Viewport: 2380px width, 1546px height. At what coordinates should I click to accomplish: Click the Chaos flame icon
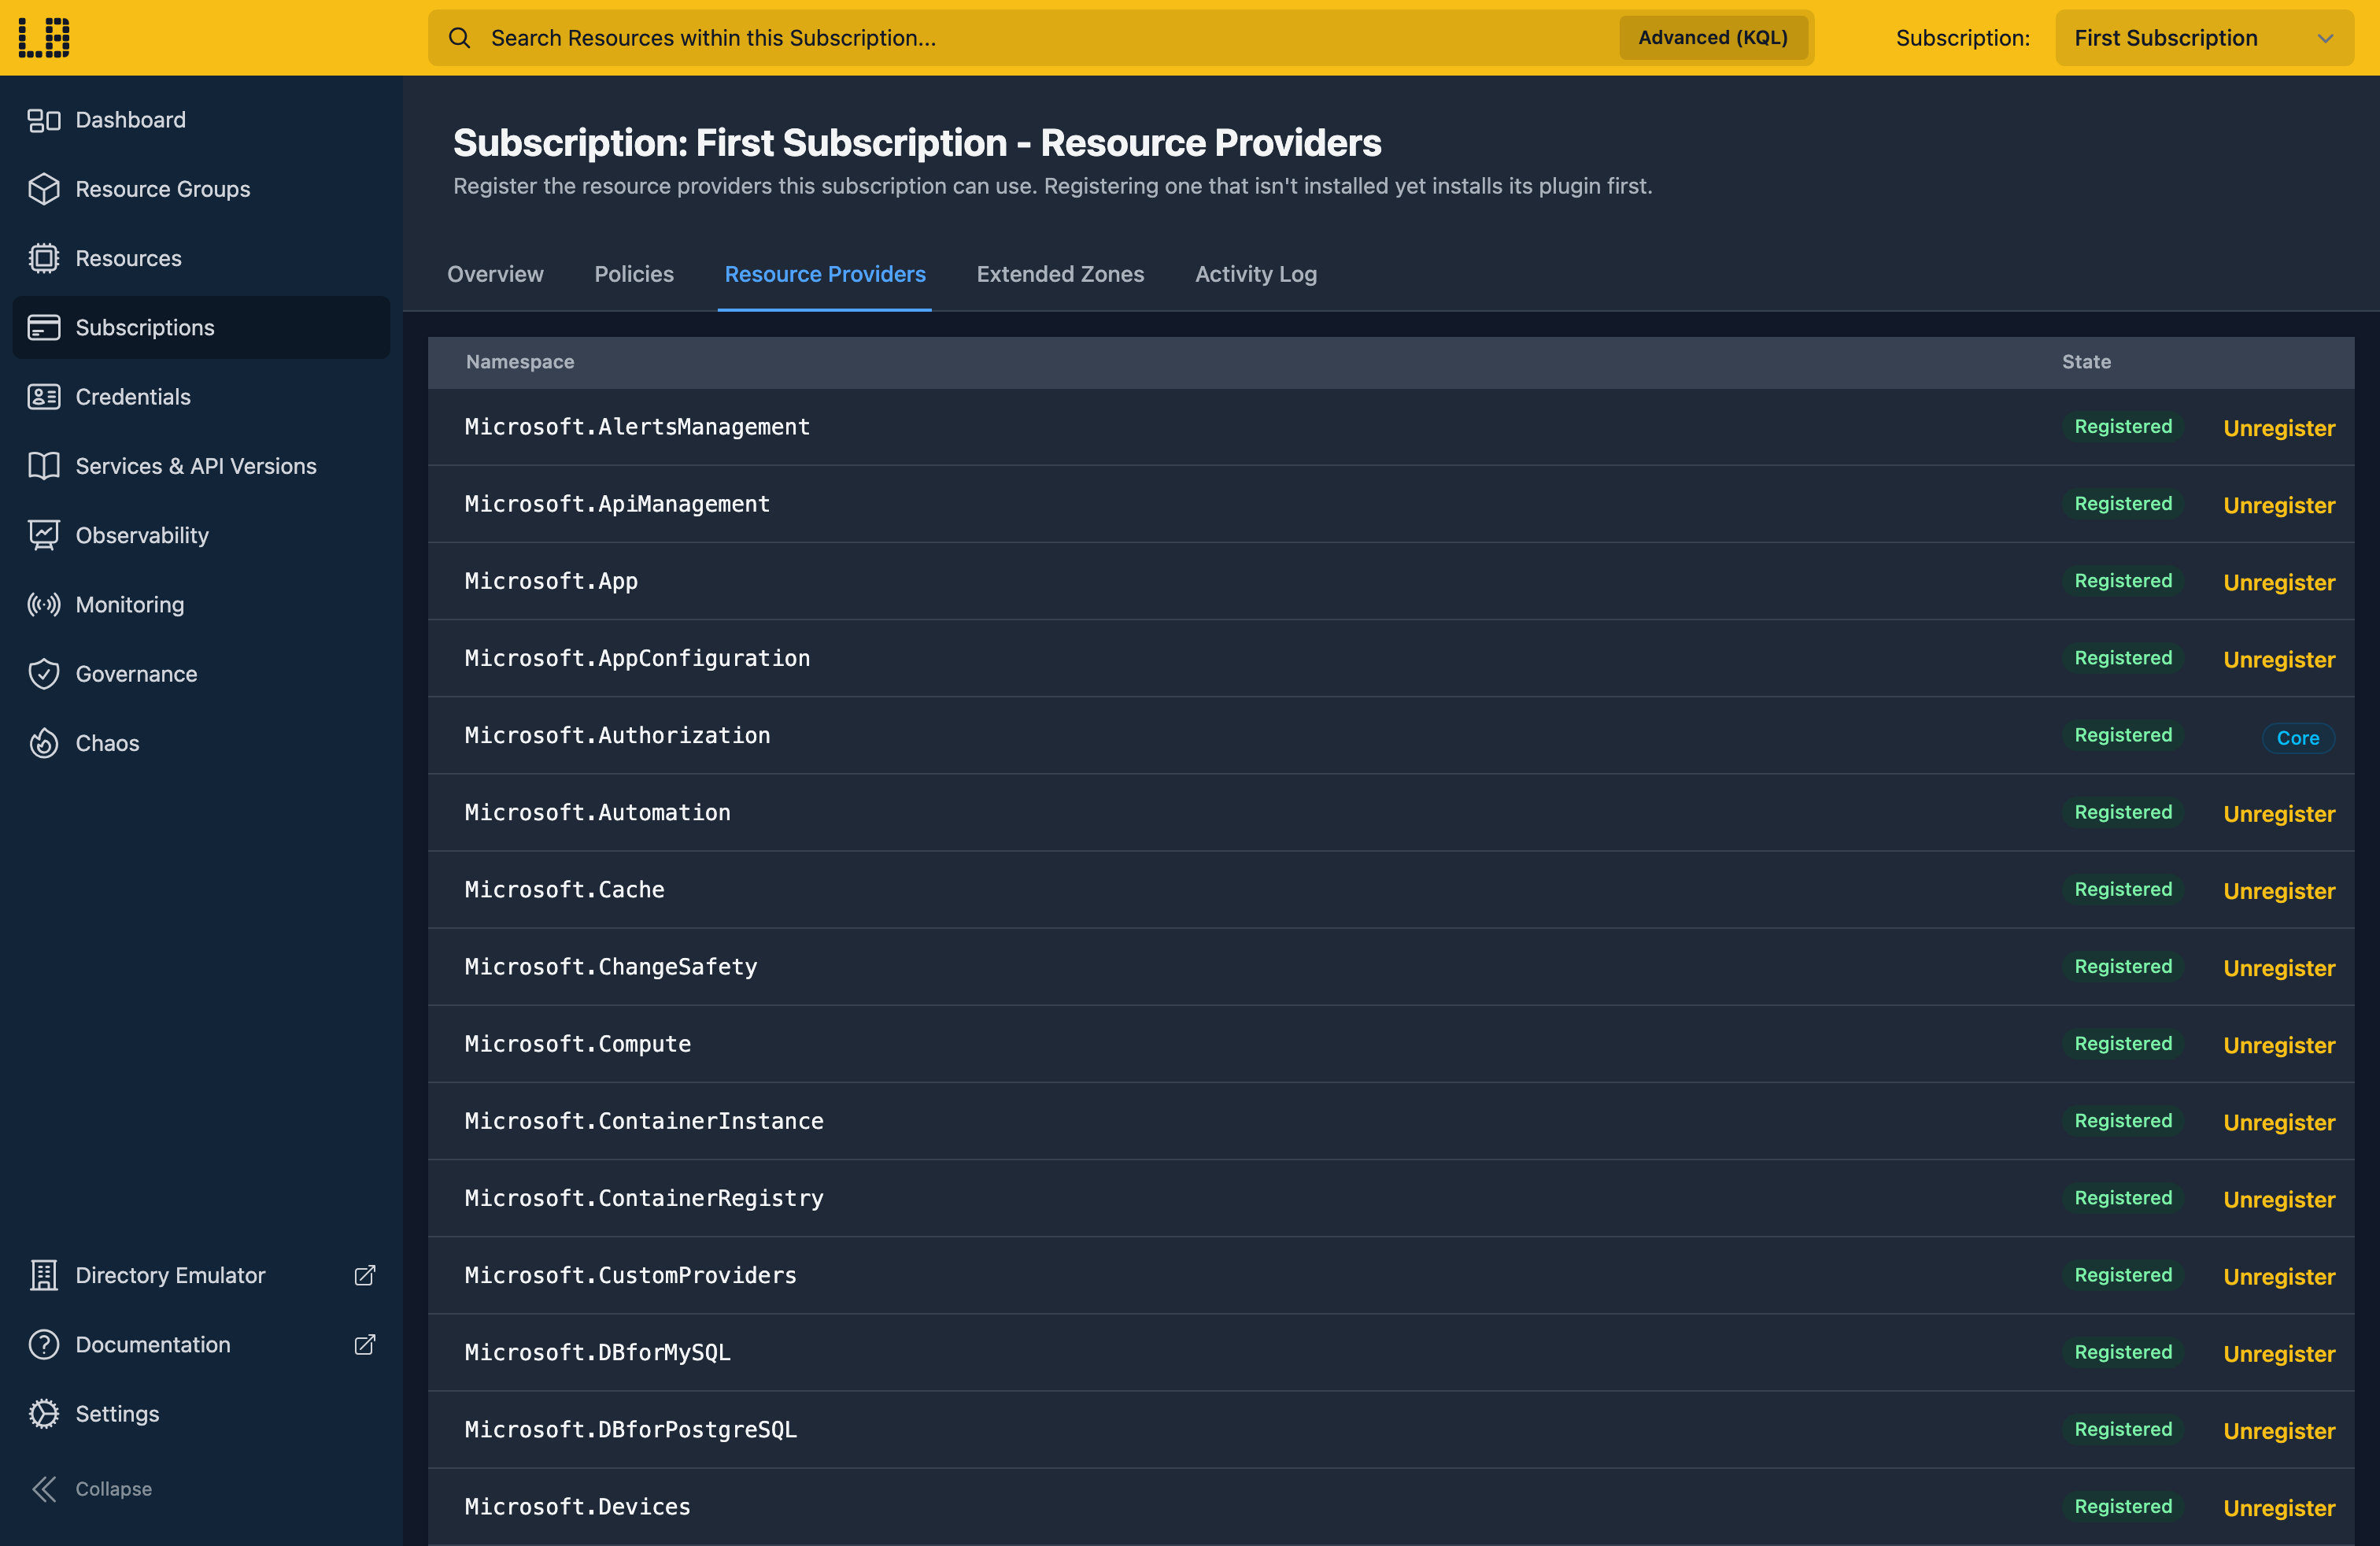44,743
